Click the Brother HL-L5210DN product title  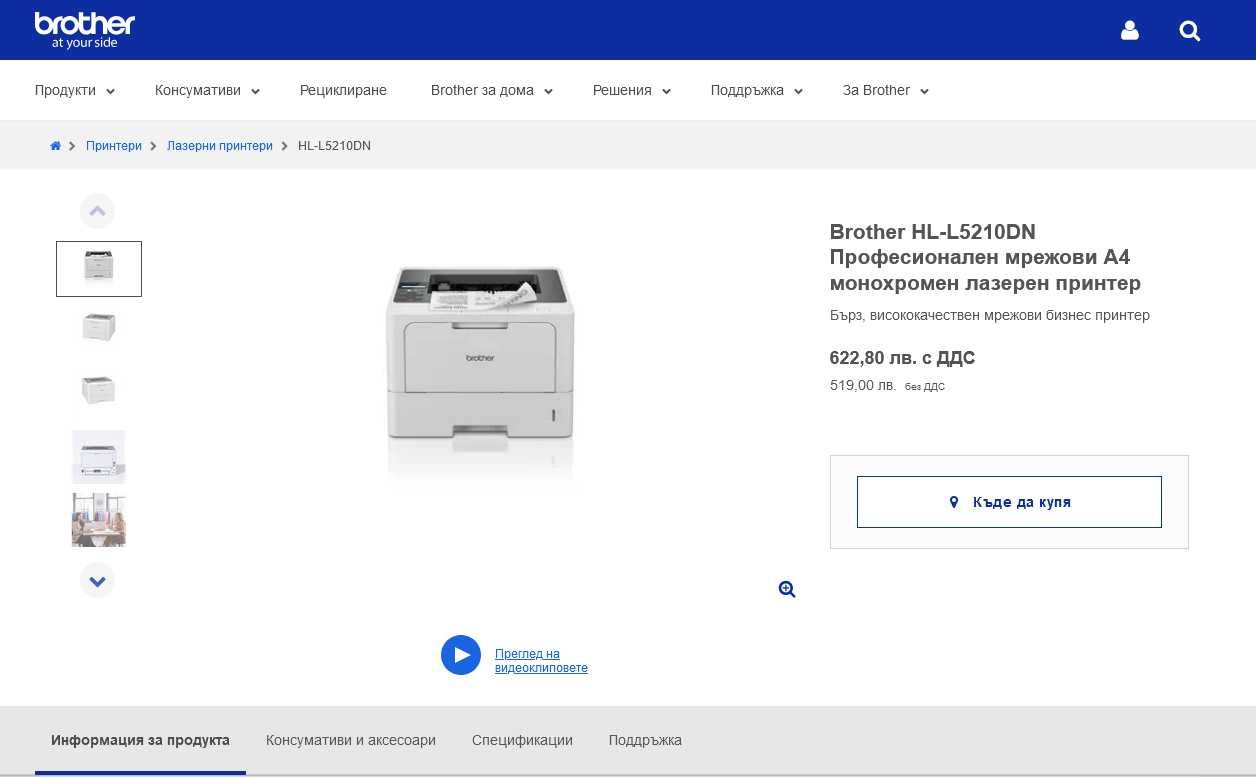point(985,257)
